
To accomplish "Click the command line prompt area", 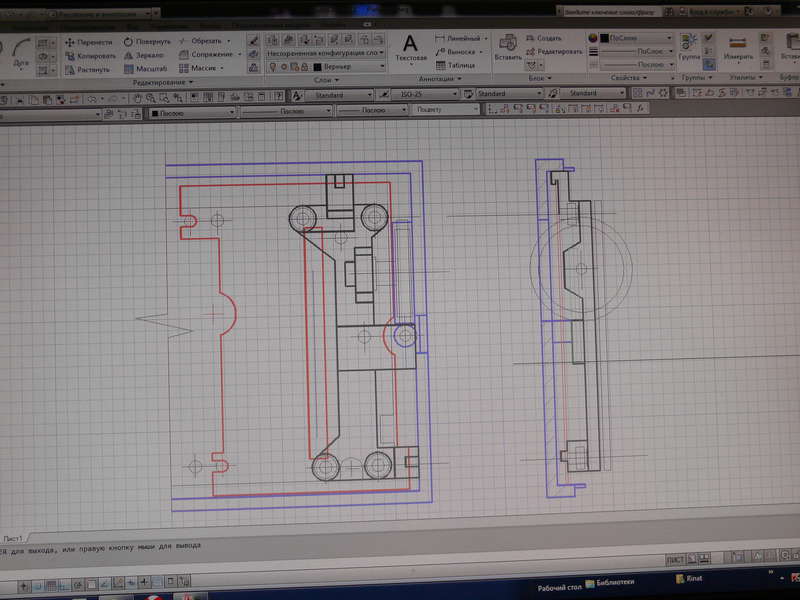I will tap(101, 548).
